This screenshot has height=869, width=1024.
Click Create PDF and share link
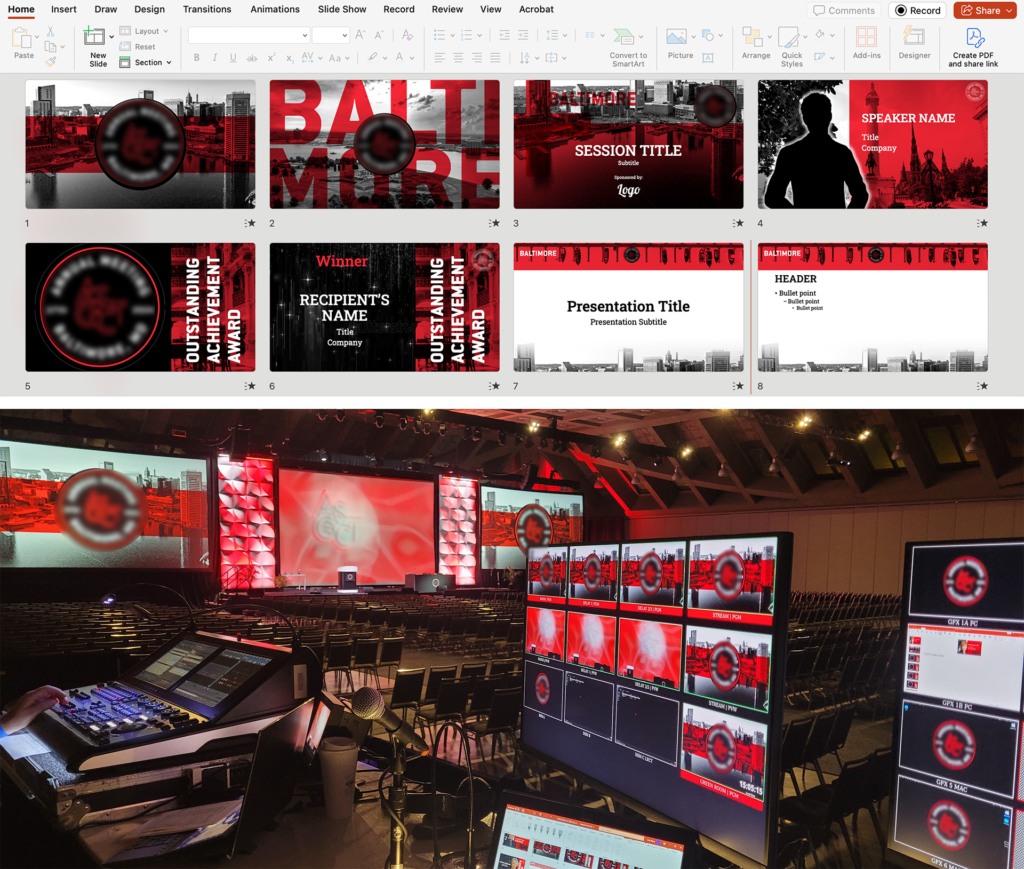[974, 47]
